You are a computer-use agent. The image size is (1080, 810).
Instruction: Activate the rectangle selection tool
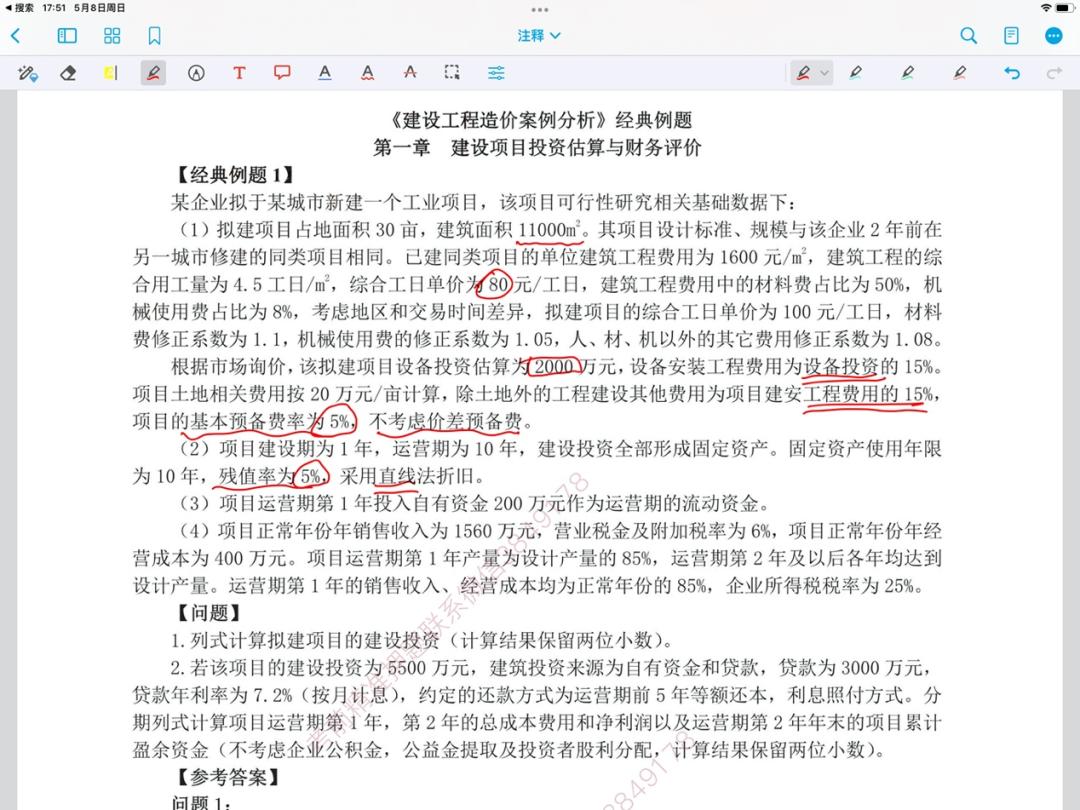(x=451, y=72)
